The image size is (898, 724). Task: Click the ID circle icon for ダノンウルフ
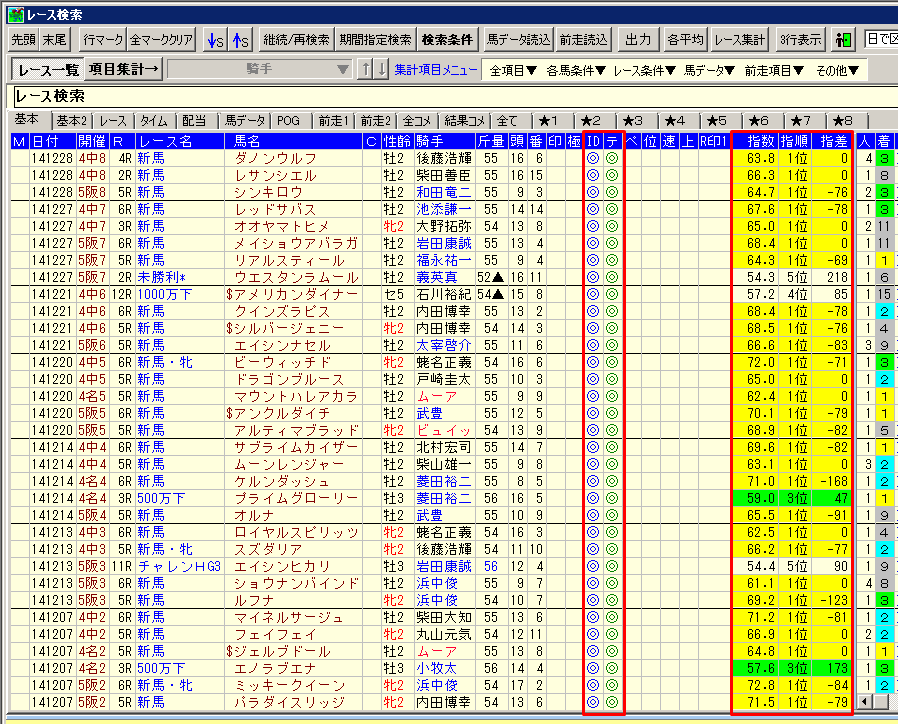point(593,158)
